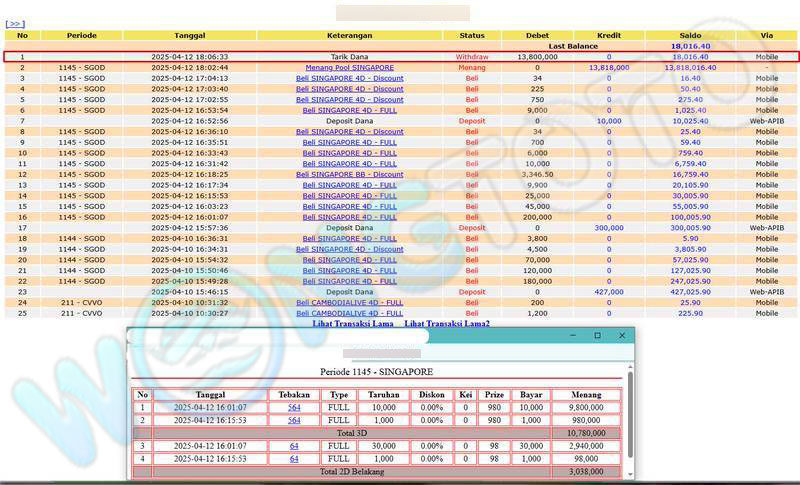Click the Lihat Transaksi Lama link

pyautogui.click(x=353, y=324)
